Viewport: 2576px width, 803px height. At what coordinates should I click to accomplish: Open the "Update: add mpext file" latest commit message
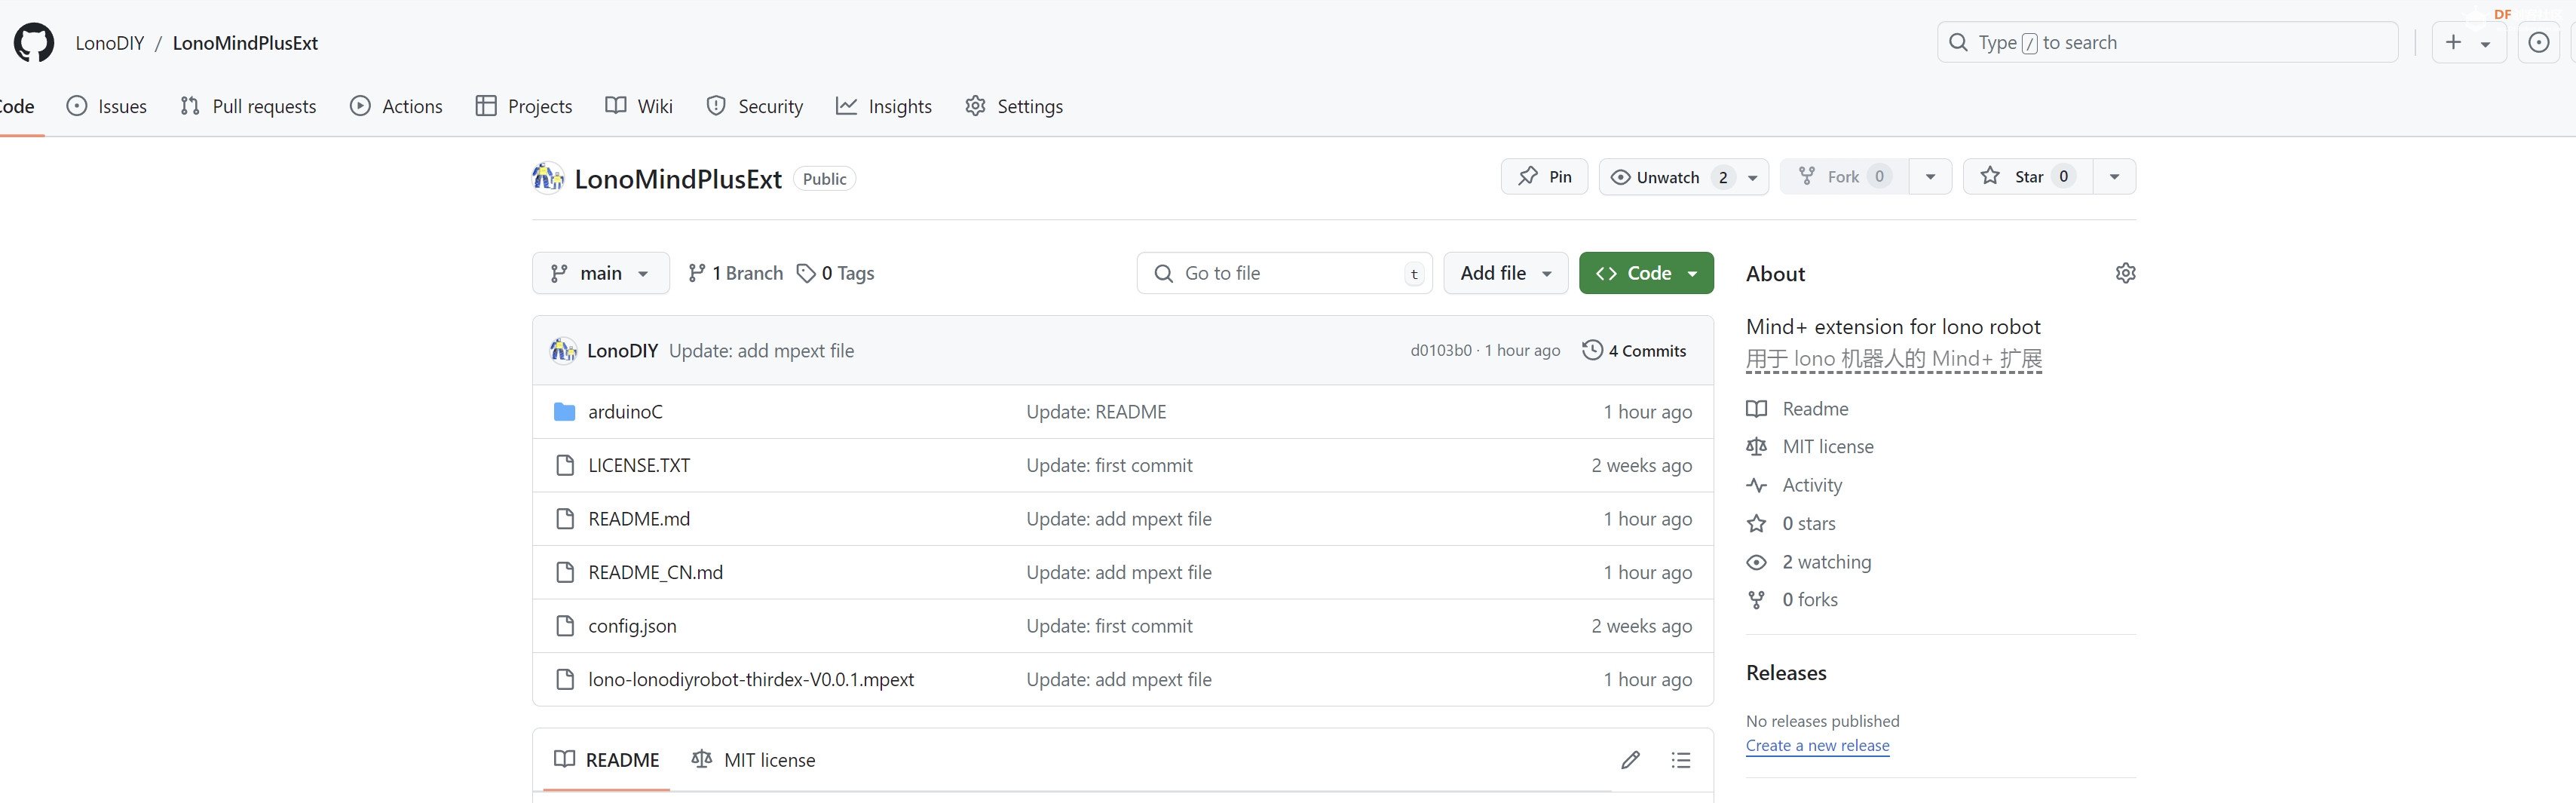pyautogui.click(x=761, y=351)
